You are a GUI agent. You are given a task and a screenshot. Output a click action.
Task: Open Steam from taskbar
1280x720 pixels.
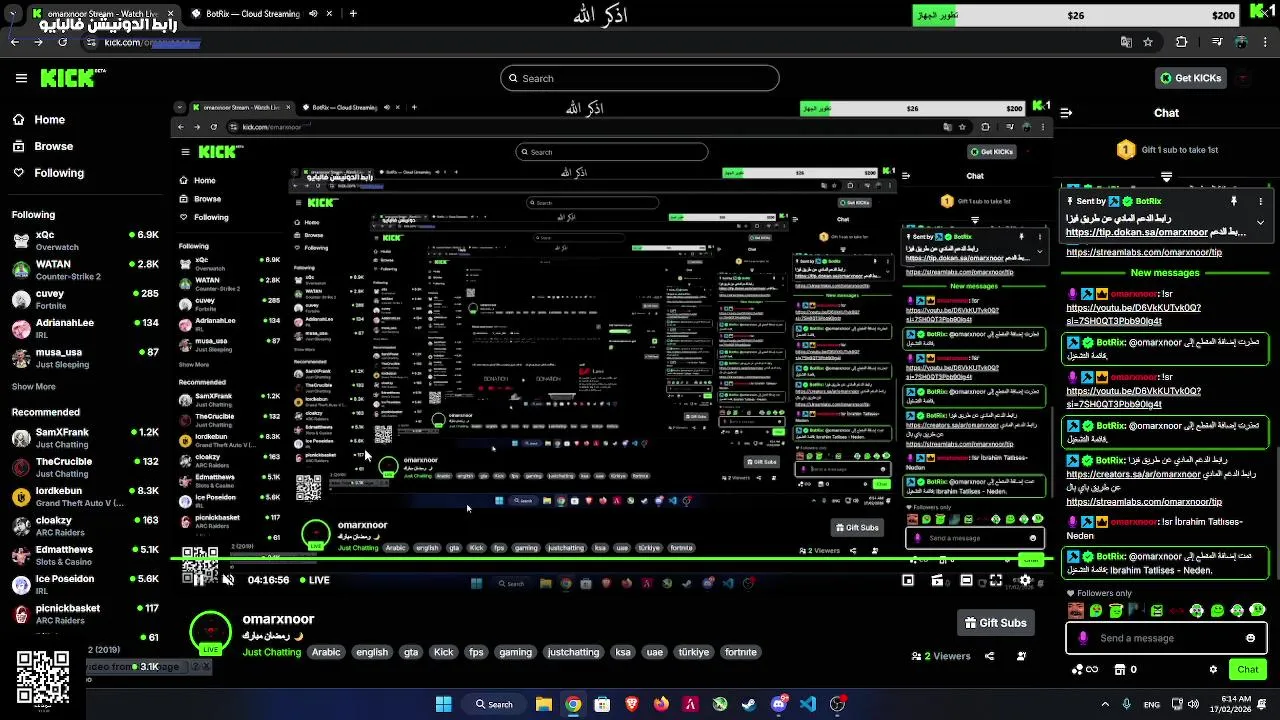click(x=749, y=704)
